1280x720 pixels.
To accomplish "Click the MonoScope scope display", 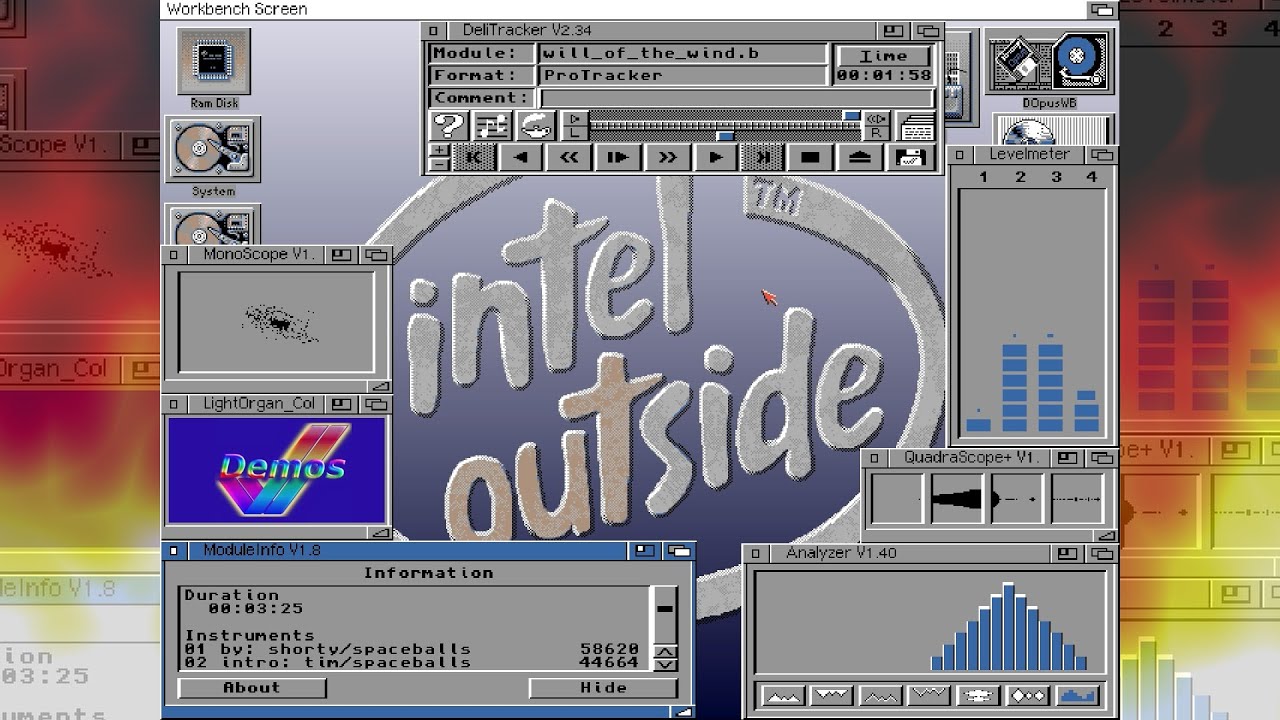I will pos(277,322).
